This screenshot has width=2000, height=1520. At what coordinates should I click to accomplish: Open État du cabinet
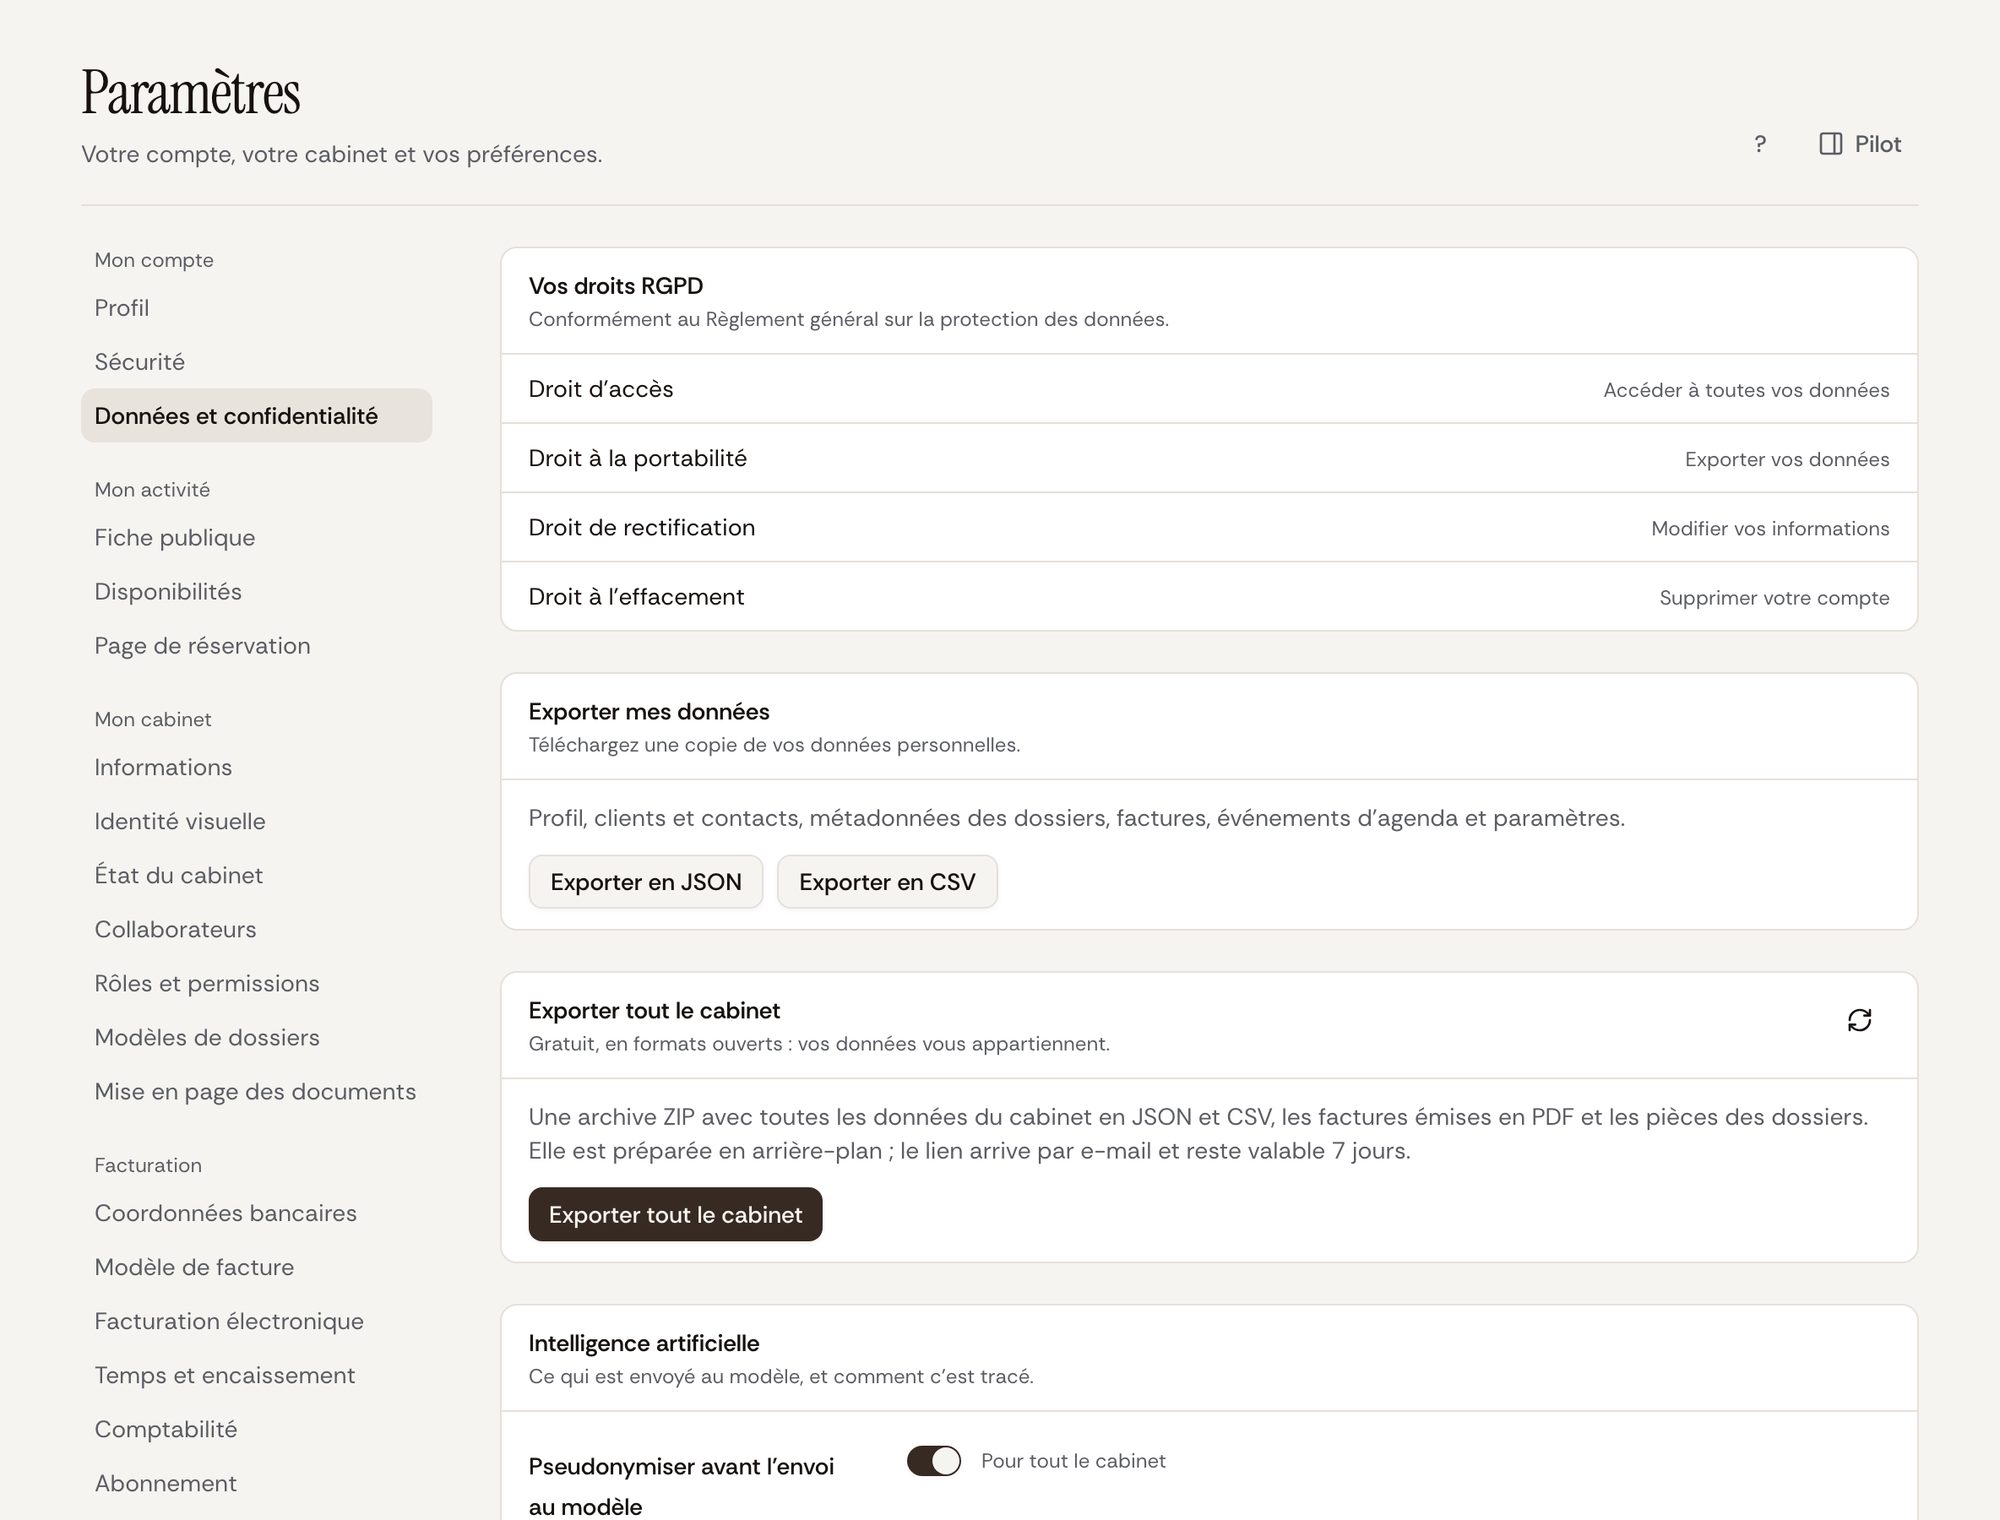click(x=257, y=876)
